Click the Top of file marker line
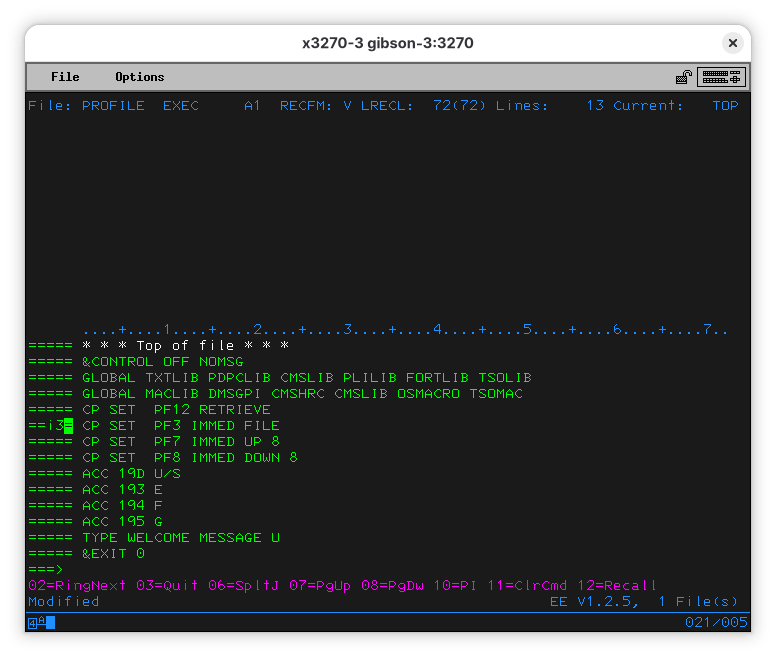Image resolution: width=776 pixels, height=657 pixels. click(185, 346)
